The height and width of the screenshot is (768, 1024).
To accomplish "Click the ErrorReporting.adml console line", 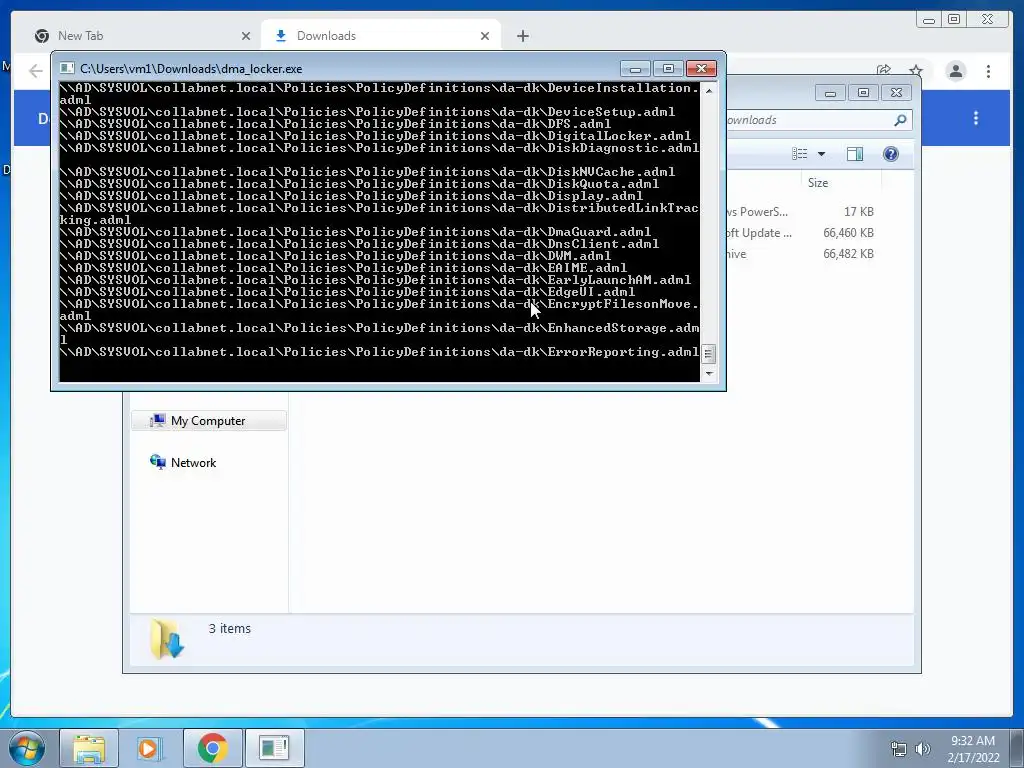I will pos(379,352).
